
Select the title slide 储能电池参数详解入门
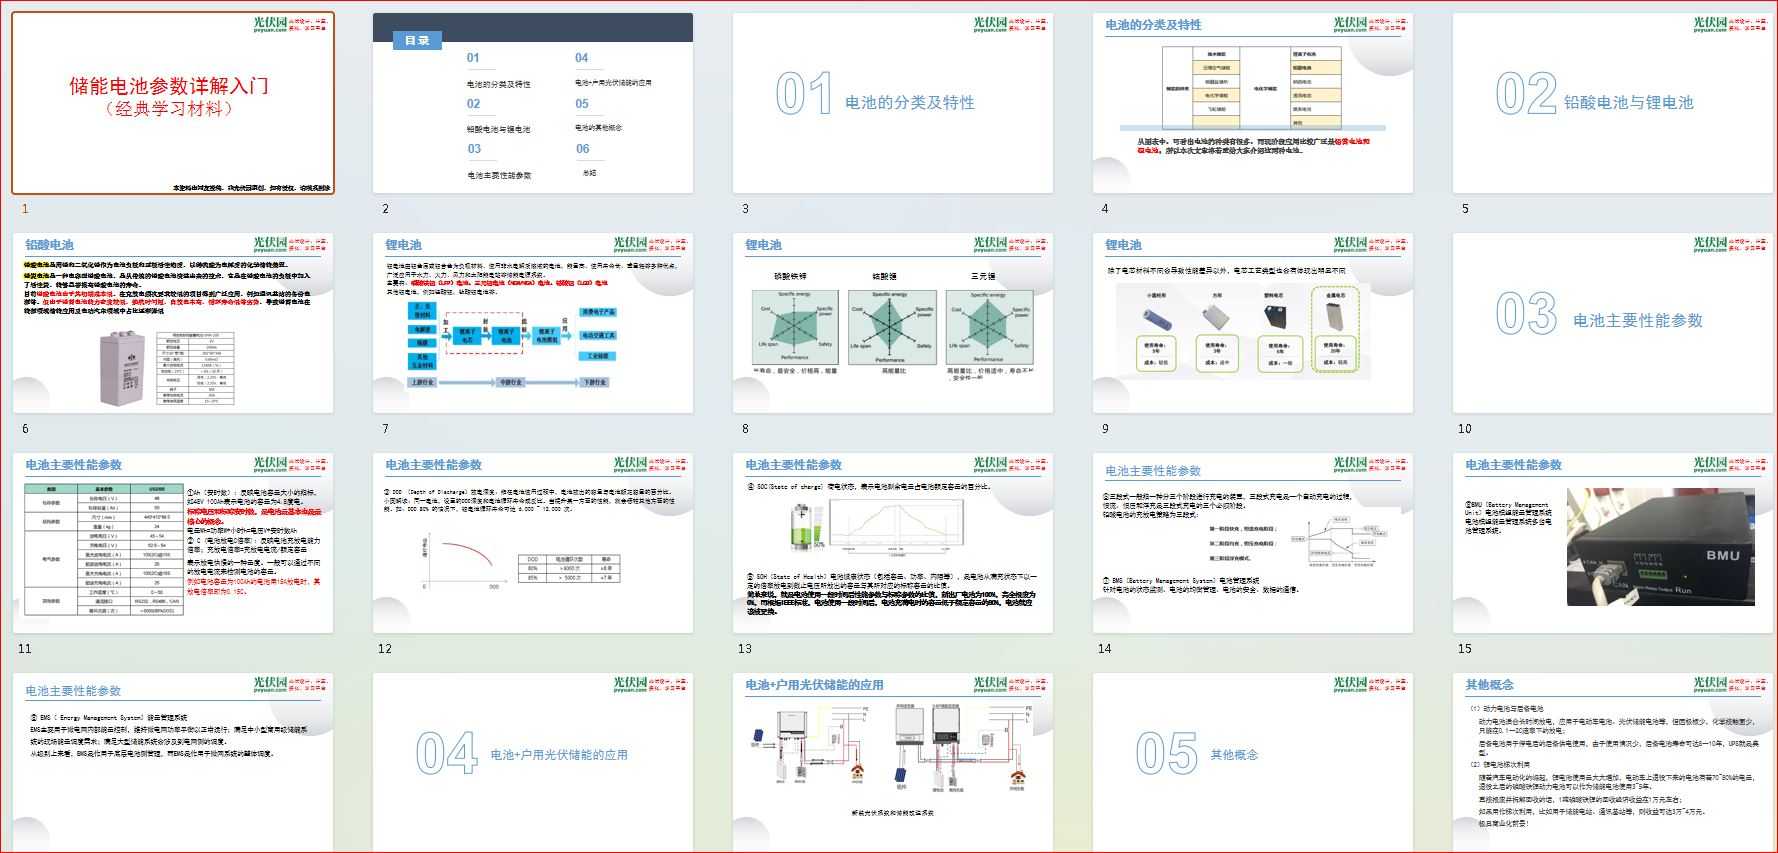click(172, 103)
